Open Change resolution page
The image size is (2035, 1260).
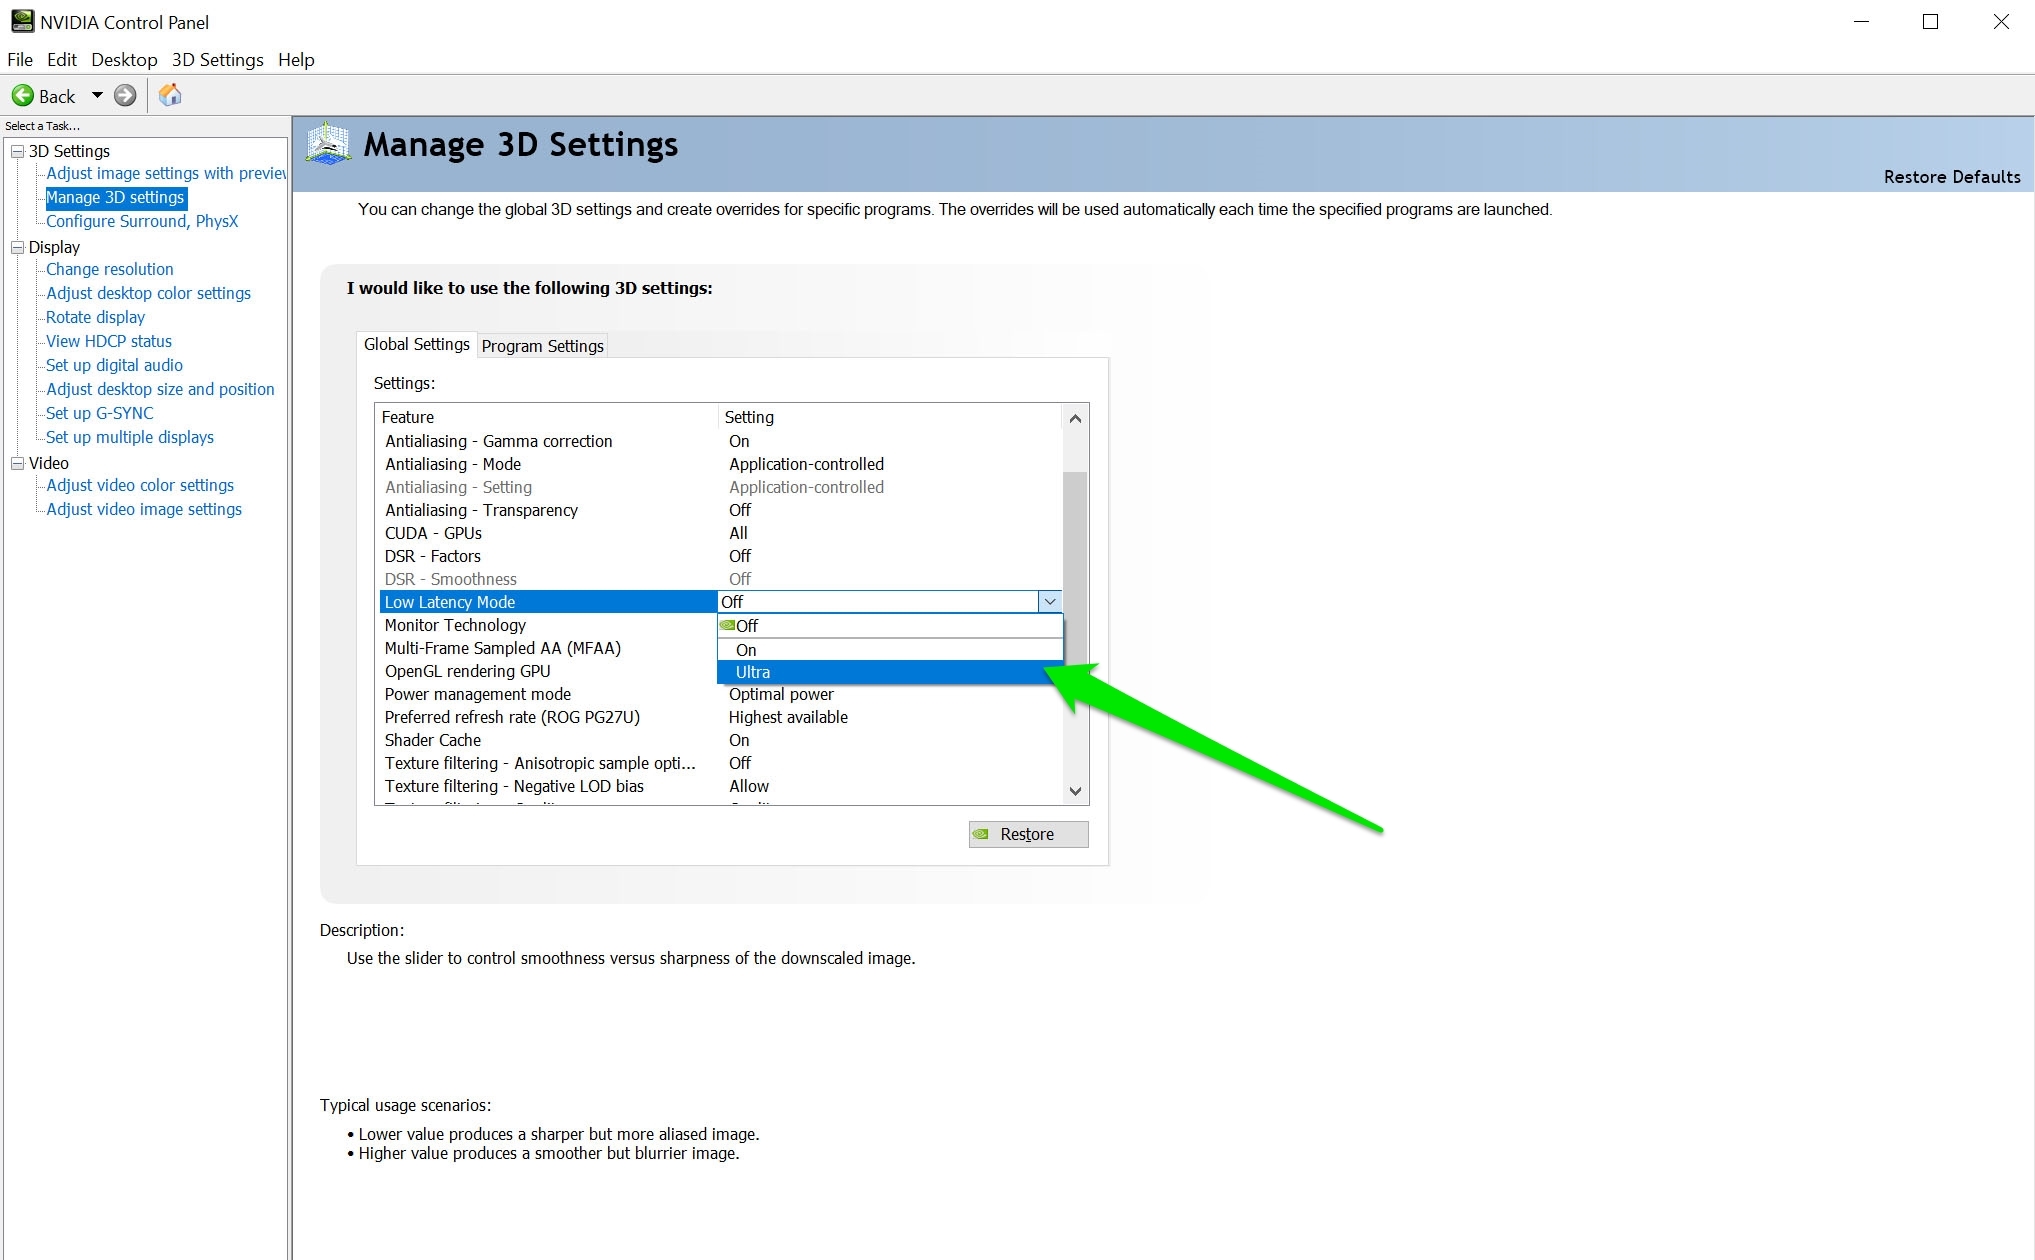pos(110,269)
